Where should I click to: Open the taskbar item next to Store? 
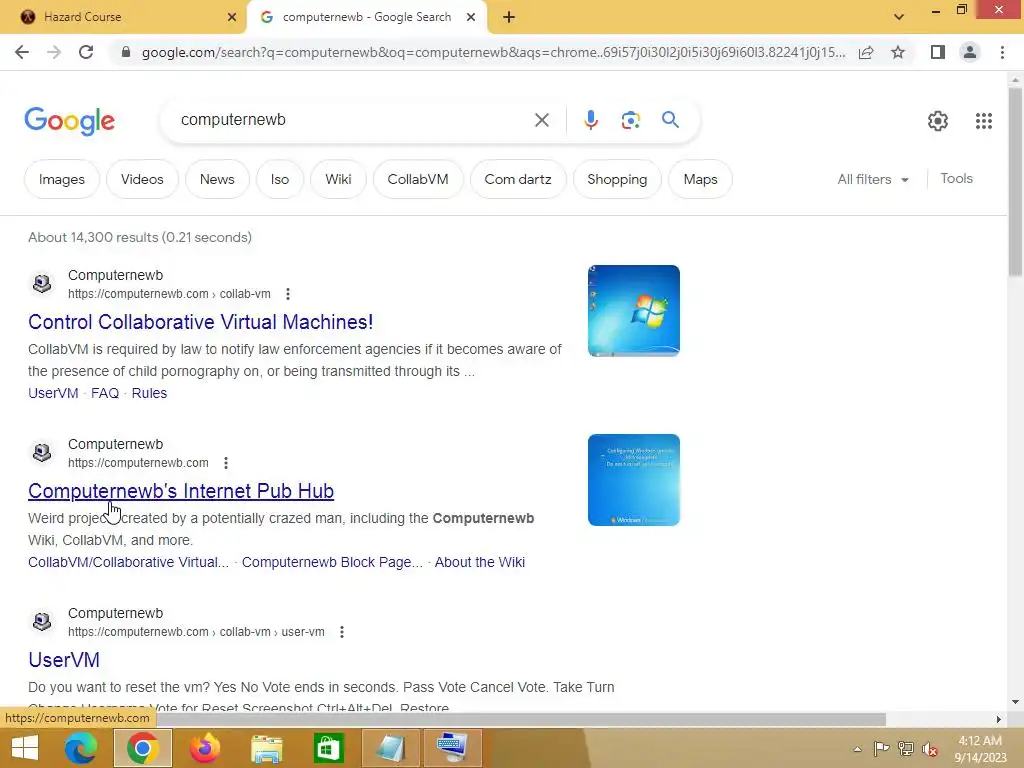coord(390,748)
